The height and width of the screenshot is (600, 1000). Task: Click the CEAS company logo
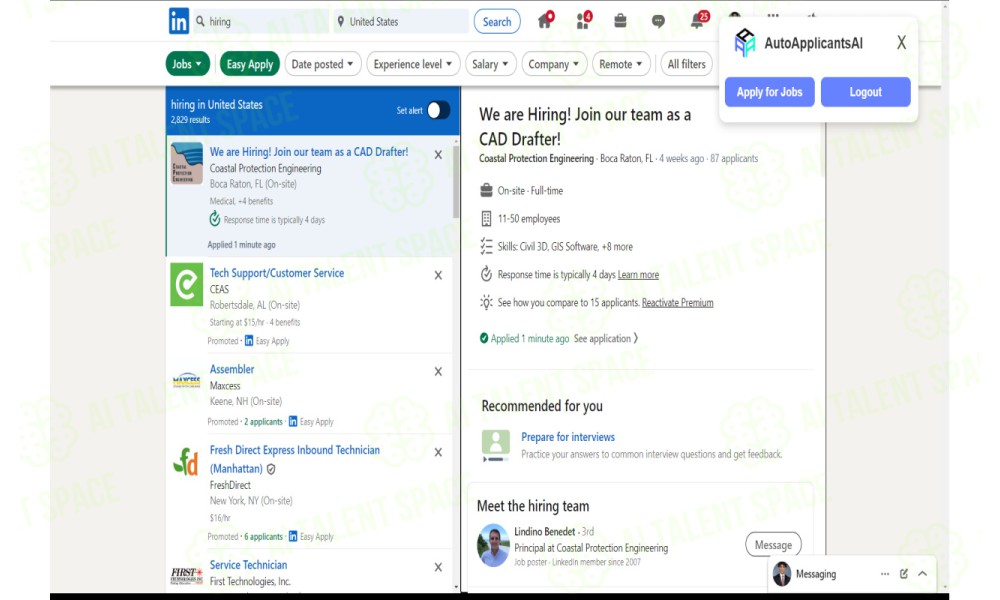187,284
